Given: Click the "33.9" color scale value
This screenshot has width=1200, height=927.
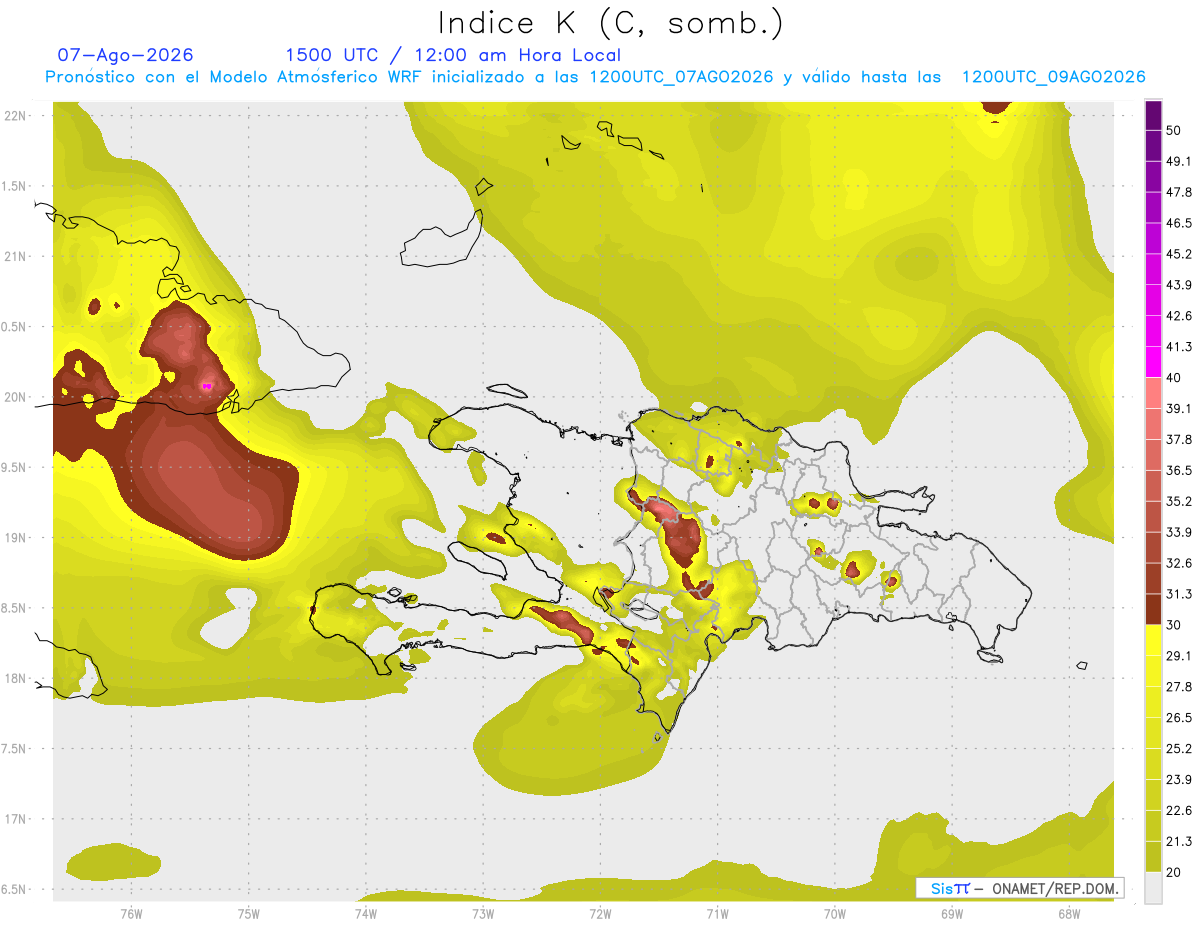Looking at the screenshot, I should tap(1179, 532).
